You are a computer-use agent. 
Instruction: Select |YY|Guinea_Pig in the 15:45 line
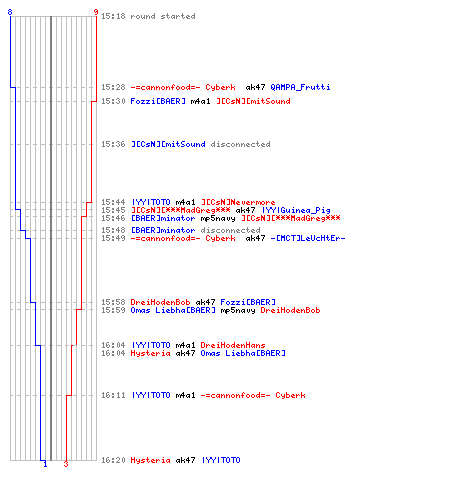pyautogui.click(x=296, y=210)
